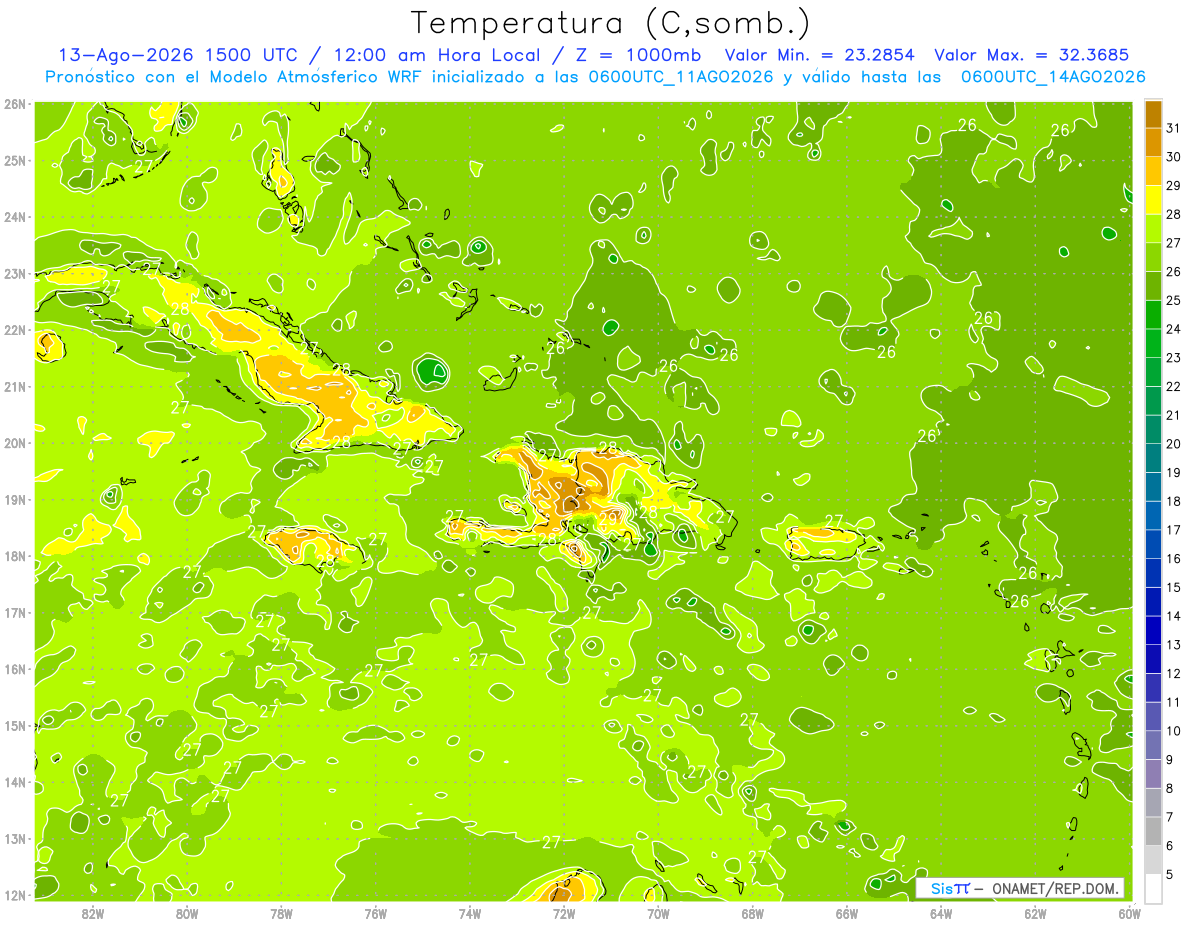Click the initialization time '0600UTC_11AGO2026'

pyautogui.click(x=683, y=77)
